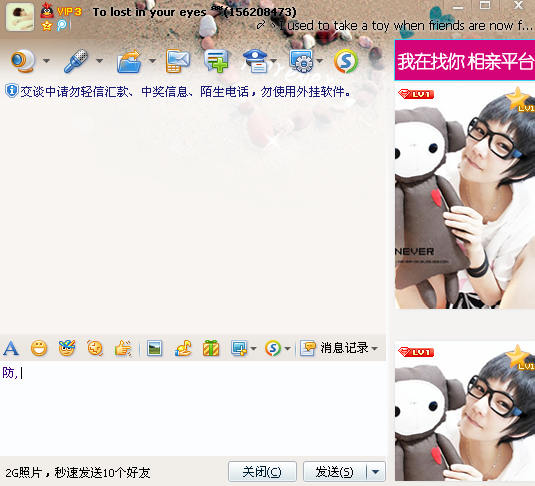Open webcam options dropdown arrow
Screen dimensions: 535x486
coord(46,61)
